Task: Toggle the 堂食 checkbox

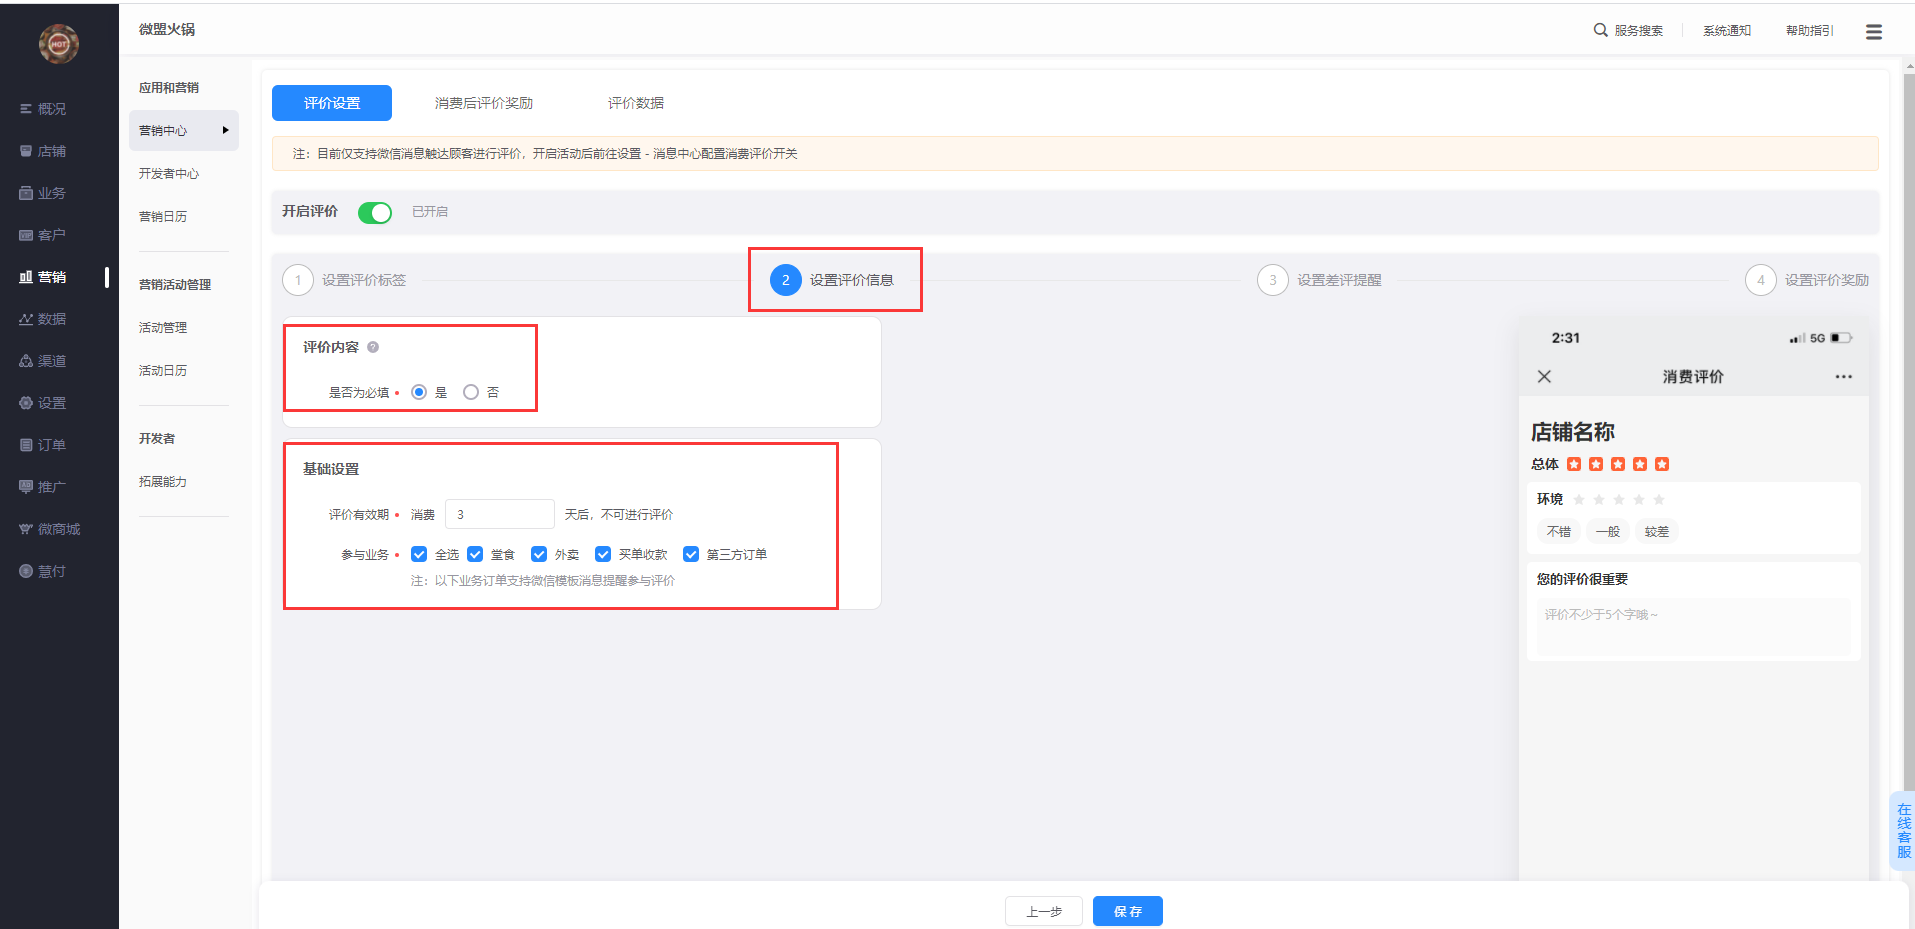Action: coord(475,554)
